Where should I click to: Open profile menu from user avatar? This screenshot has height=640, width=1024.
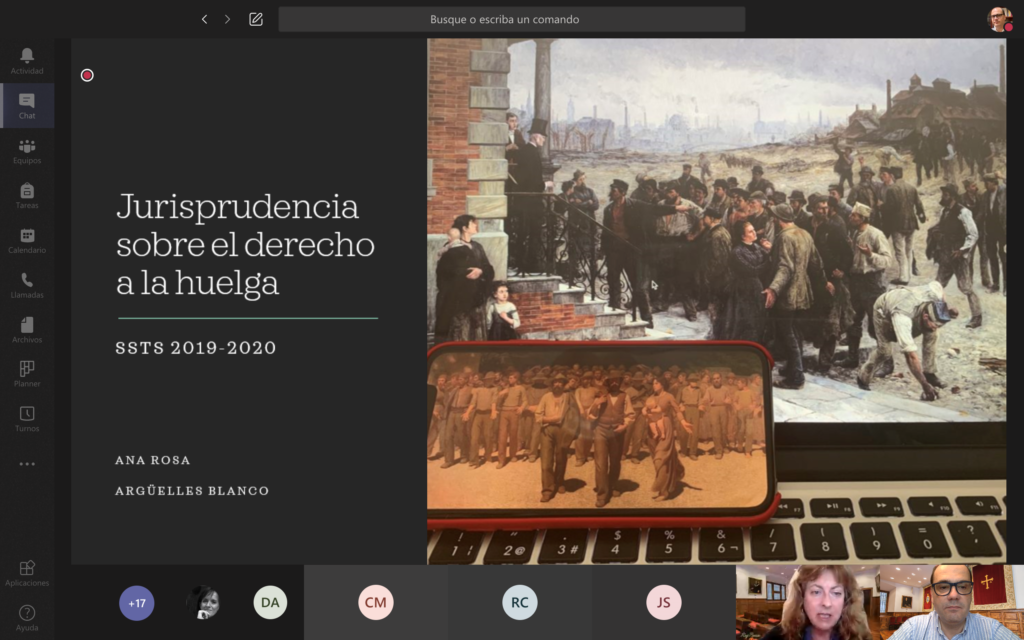click(999, 19)
